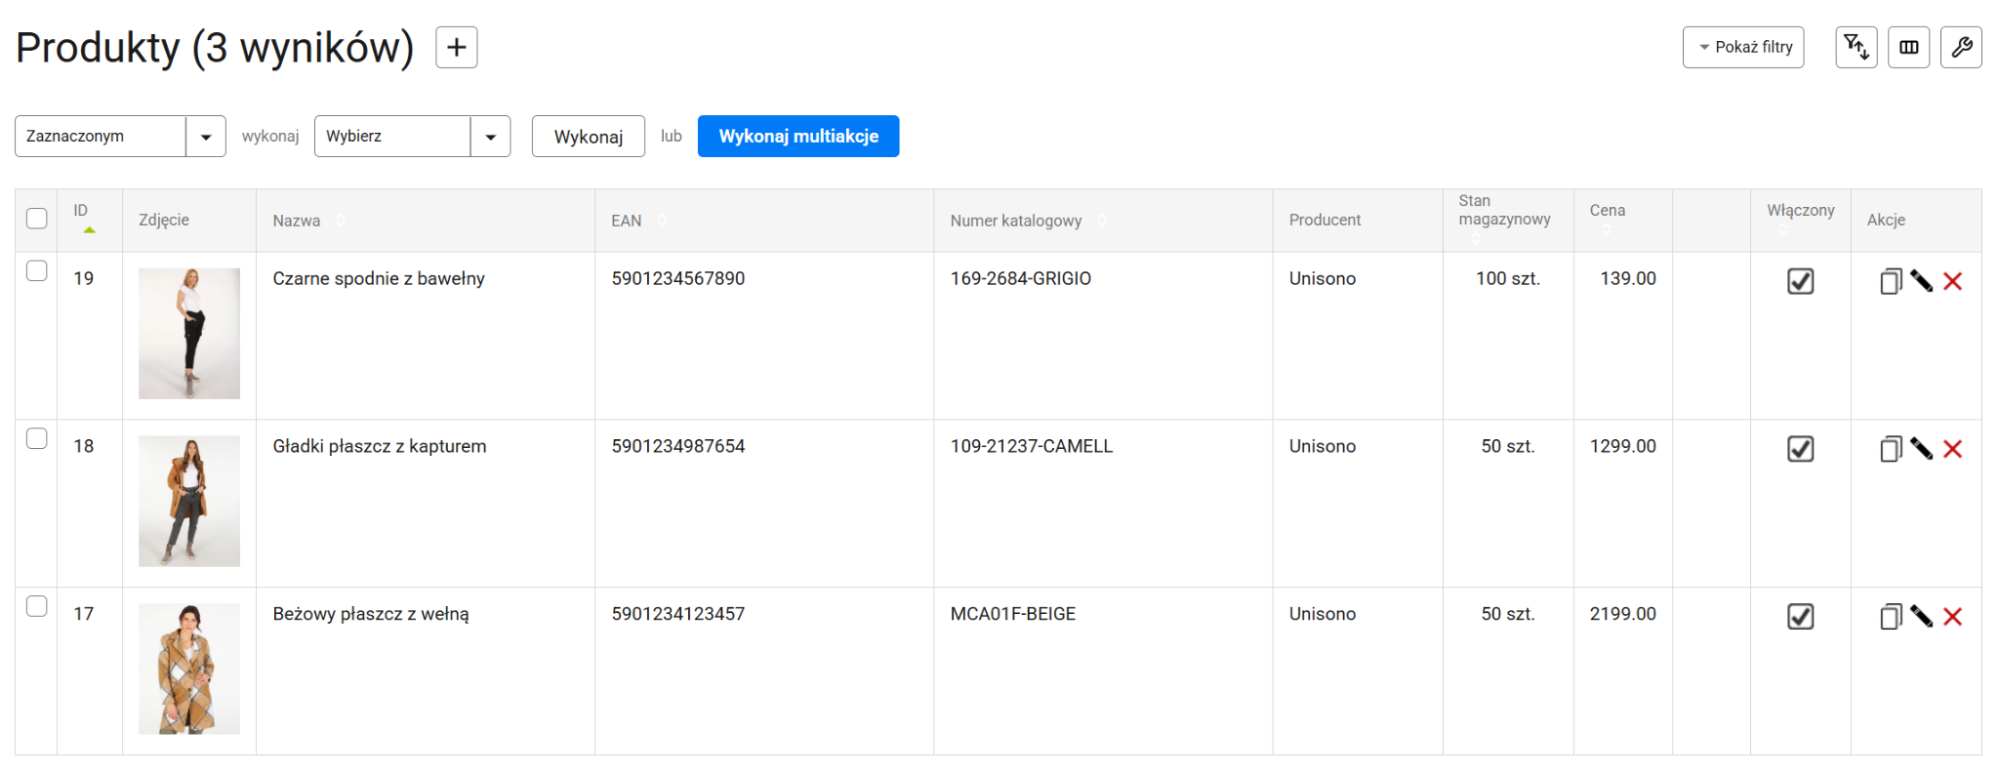Viewport: 1999px width, 771px height.
Task: Expand Pokaż filtry panel
Action: 1743,47
